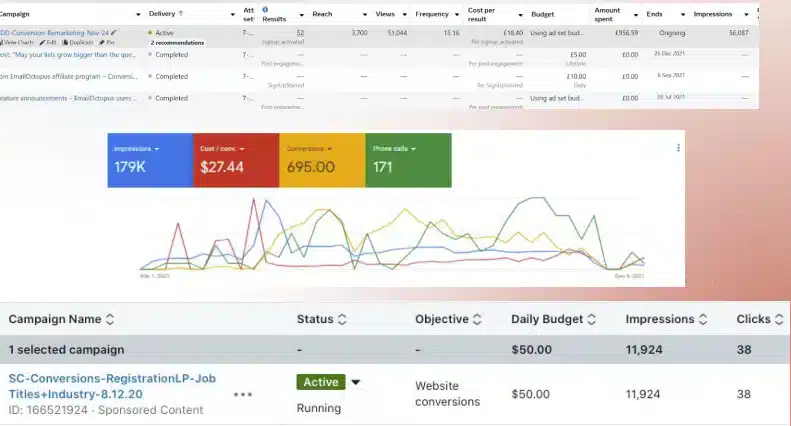Viewport: 791px width, 426px height.
Task: Open the Campaign column dropdown arrow
Action: [x=138, y=15]
